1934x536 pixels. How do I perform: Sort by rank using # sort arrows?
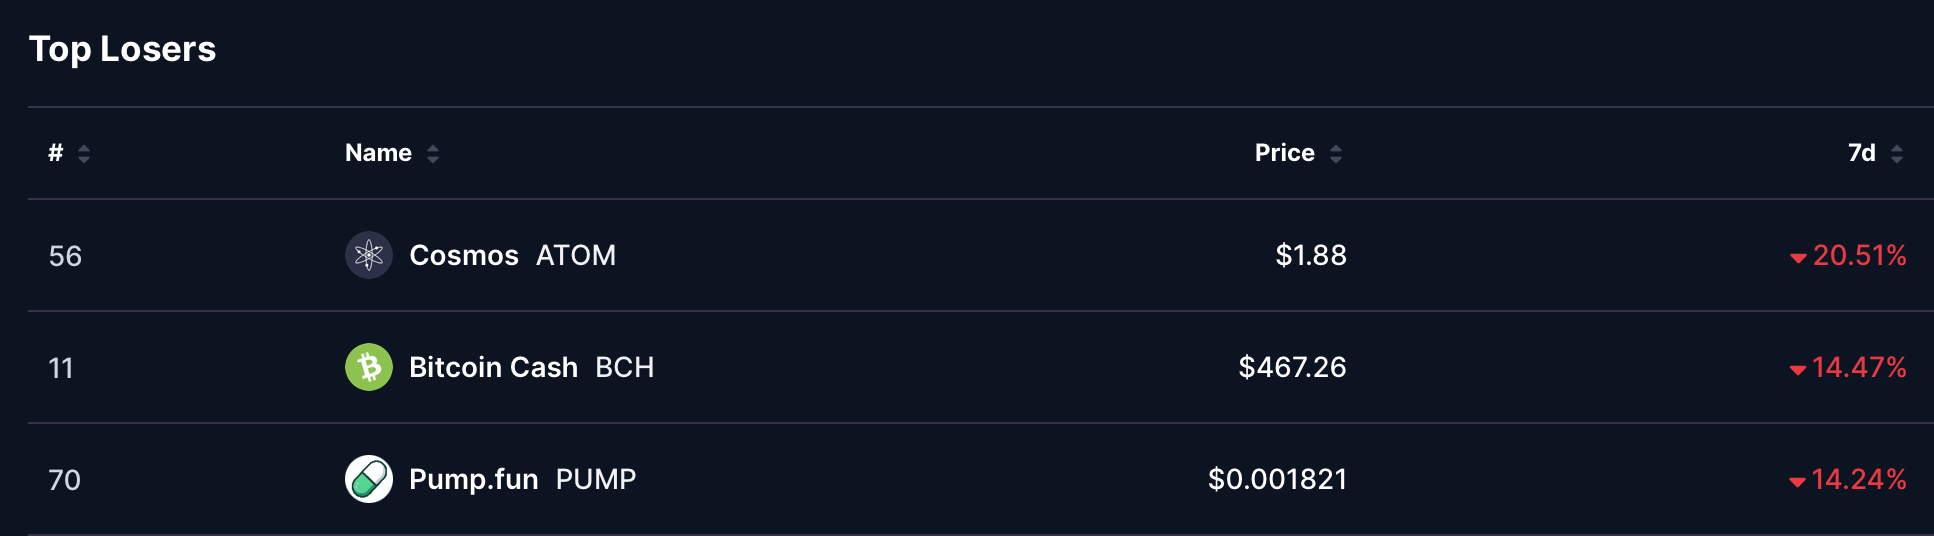(84, 153)
